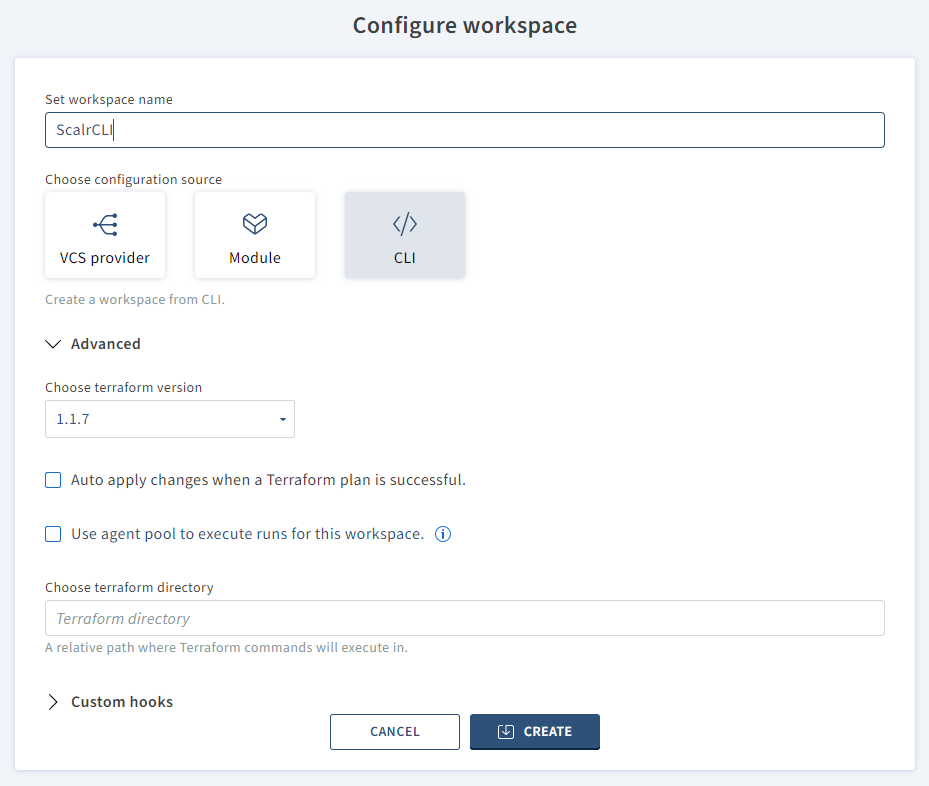Click the package icon in the Module card
Viewport: 929px width, 786px height.
pyautogui.click(x=254, y=223)
